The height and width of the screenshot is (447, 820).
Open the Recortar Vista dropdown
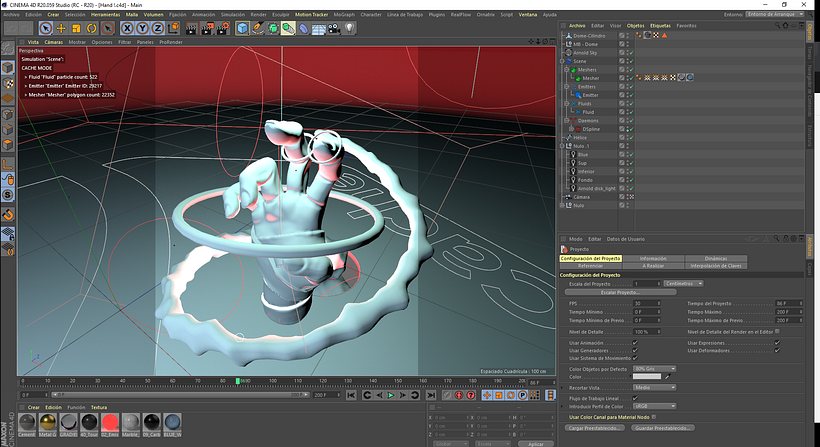(x=654, y=386)
